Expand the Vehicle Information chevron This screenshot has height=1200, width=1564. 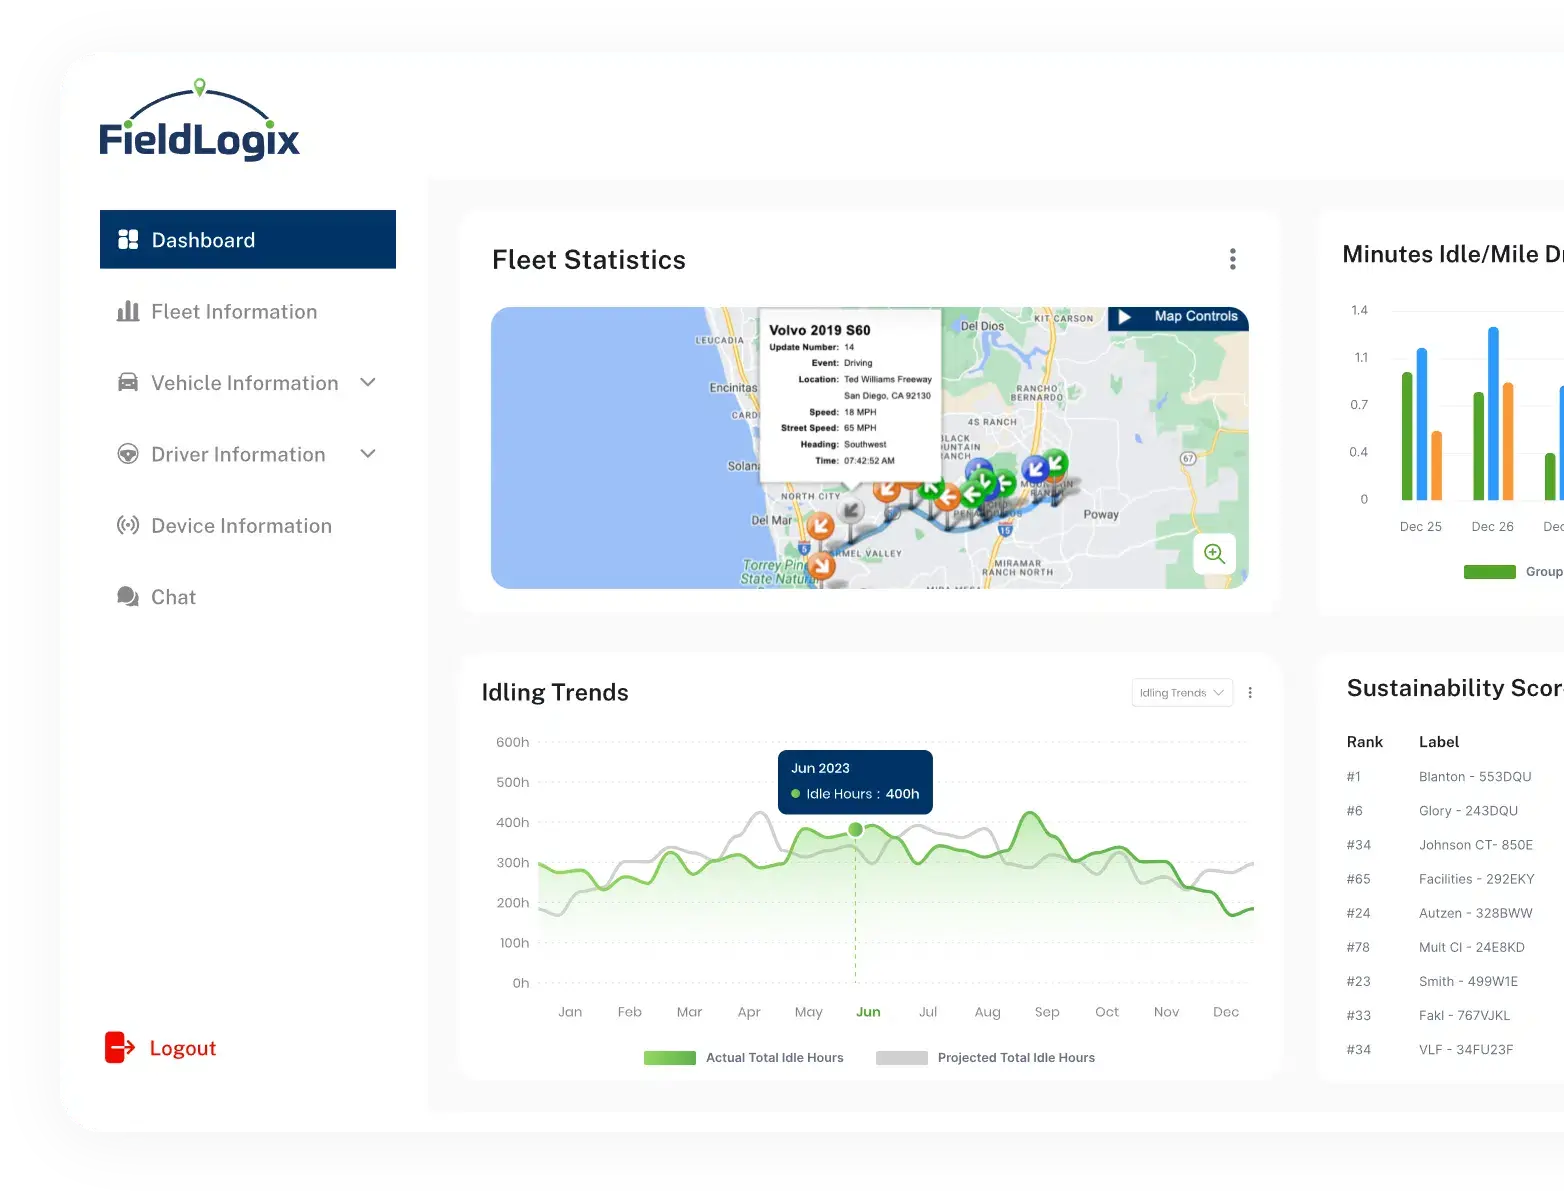point(368,383)
